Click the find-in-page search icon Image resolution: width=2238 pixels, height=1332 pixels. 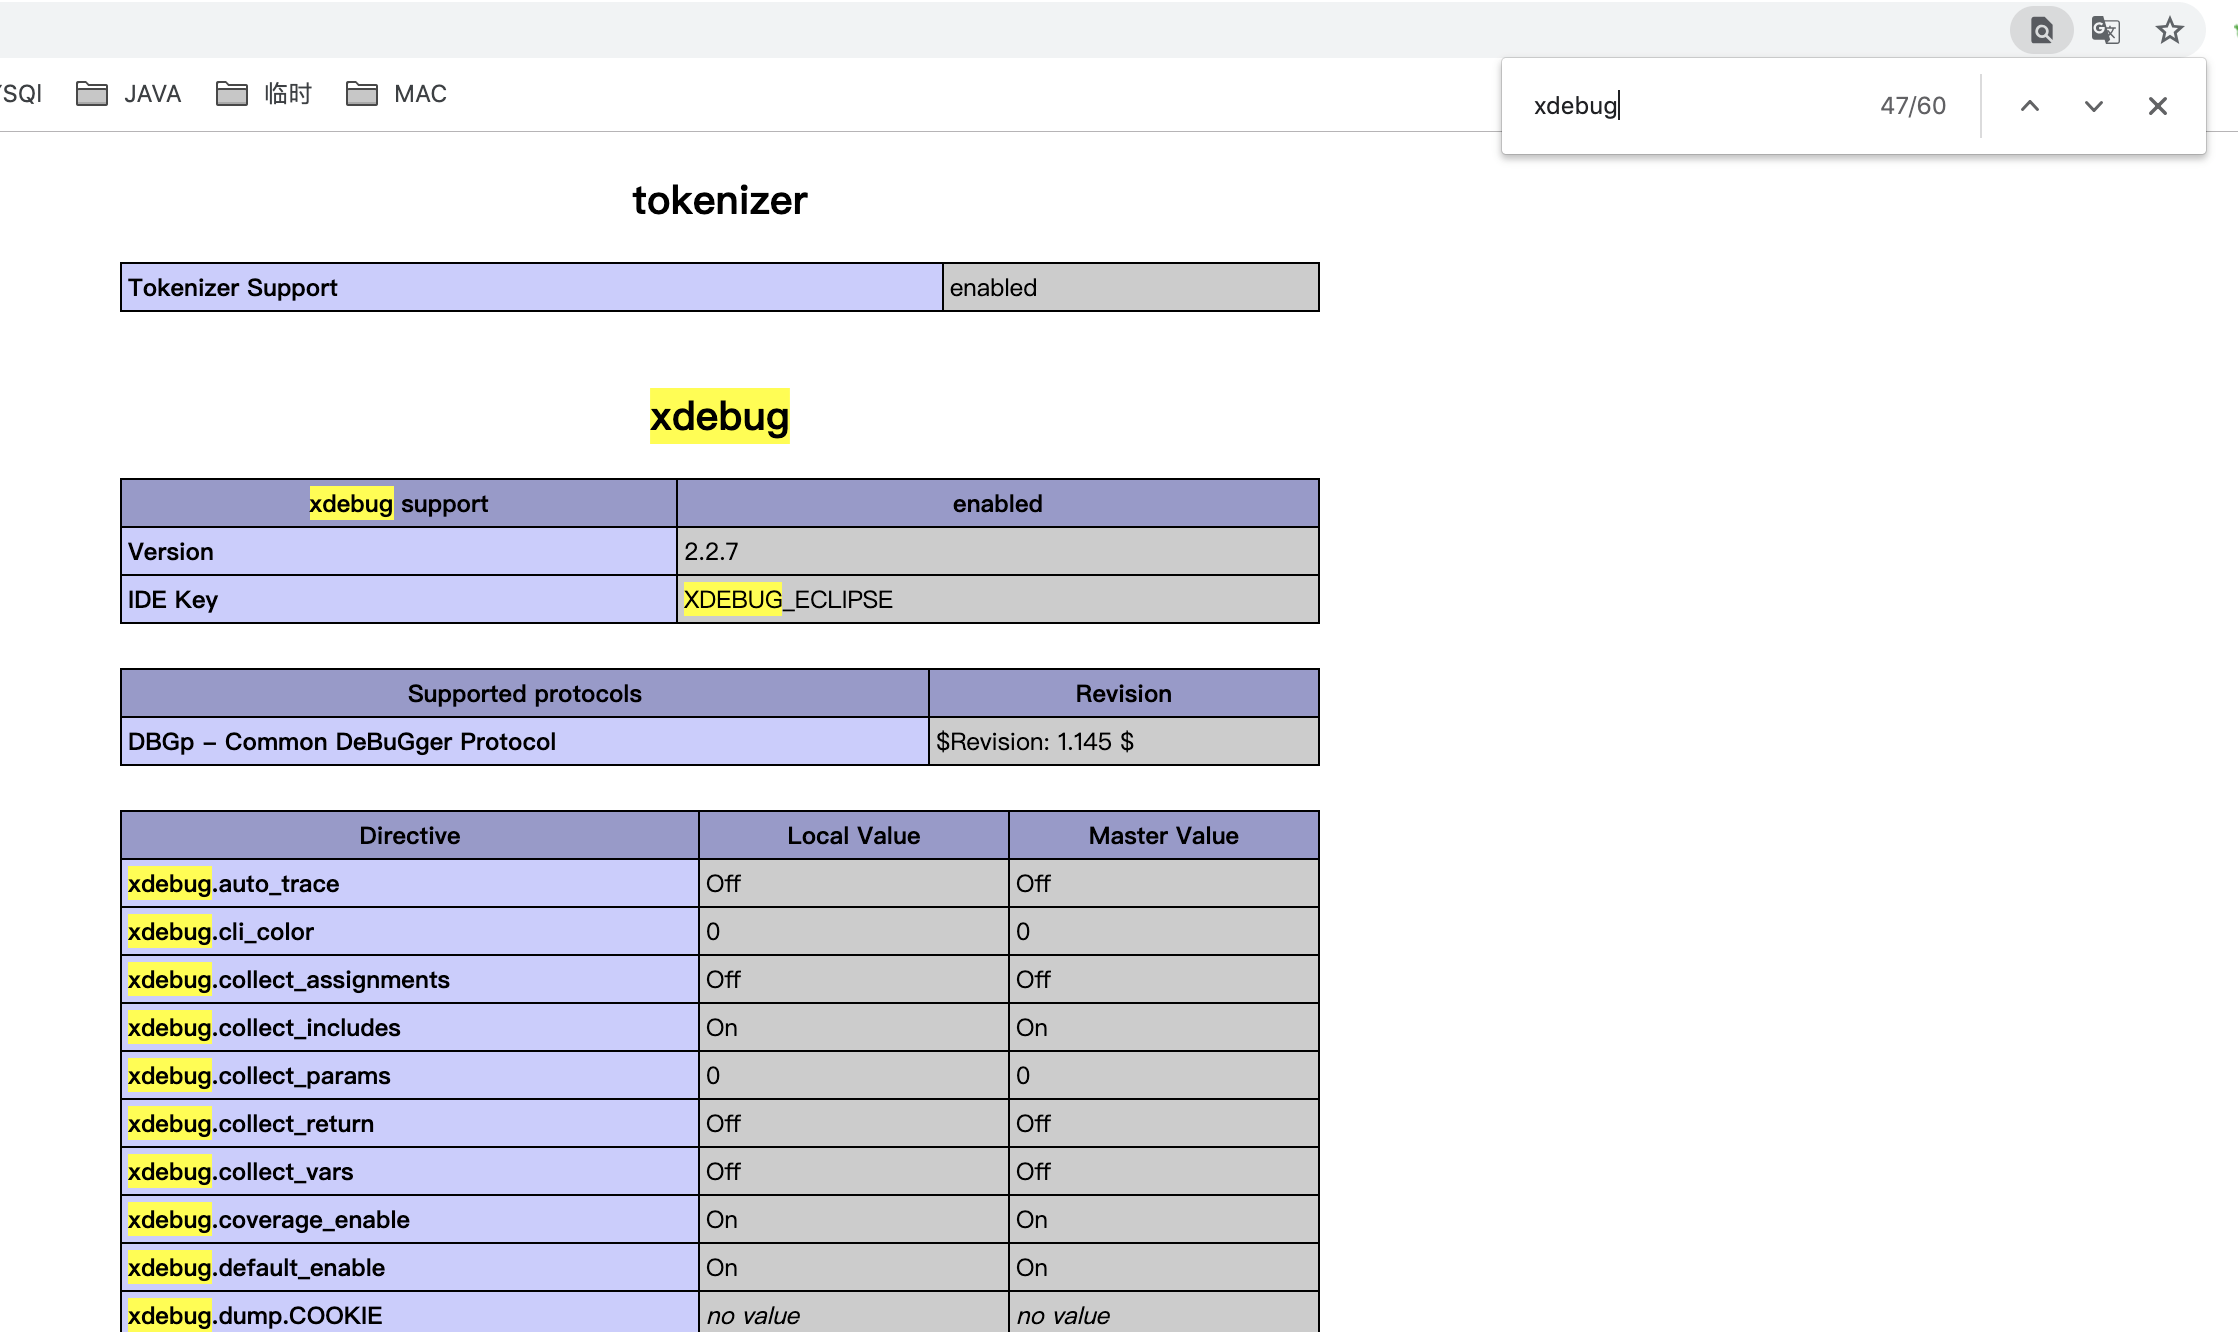click(2041, 30)
